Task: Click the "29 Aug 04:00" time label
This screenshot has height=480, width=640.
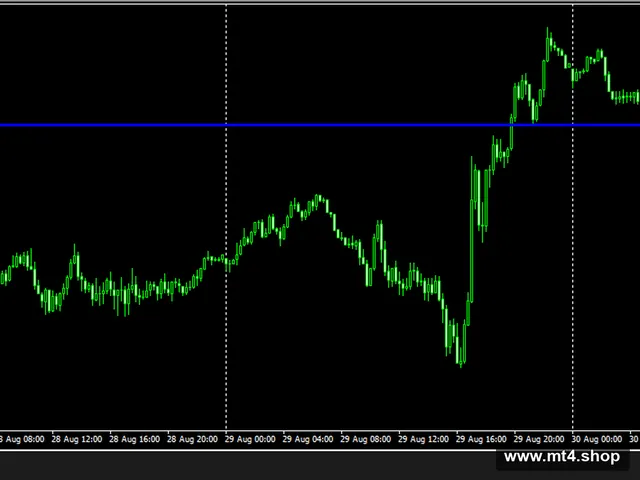Action: [x=308, y=439]
